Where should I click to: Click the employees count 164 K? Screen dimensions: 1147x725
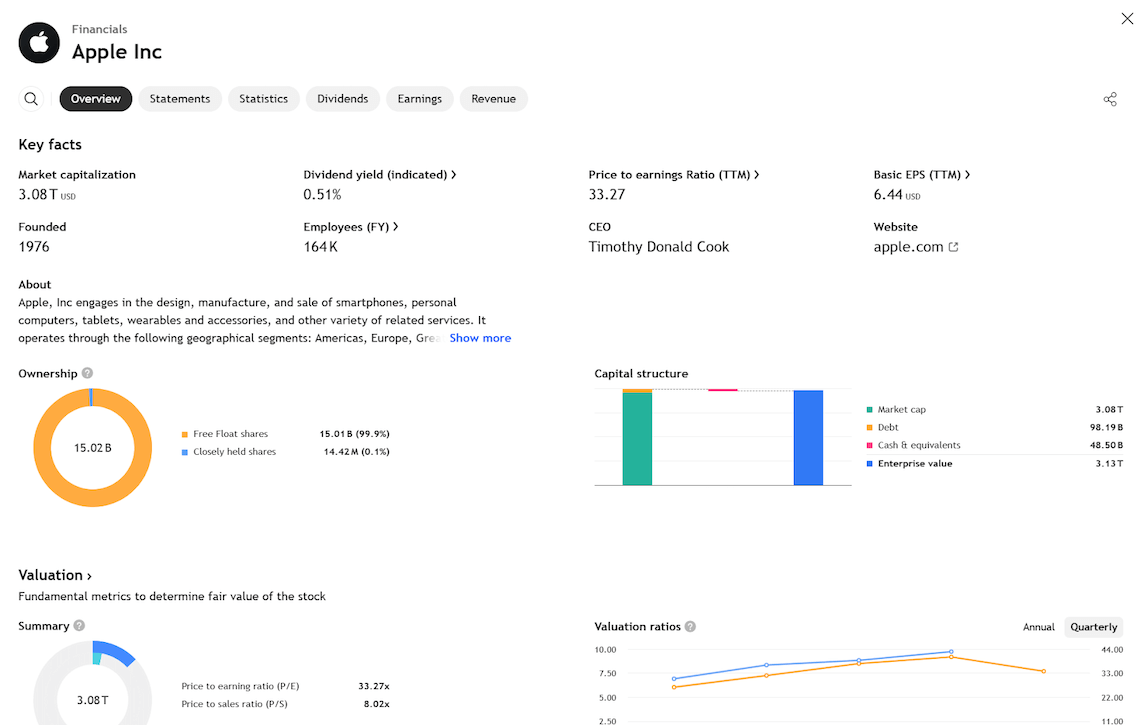coord(320,247)
